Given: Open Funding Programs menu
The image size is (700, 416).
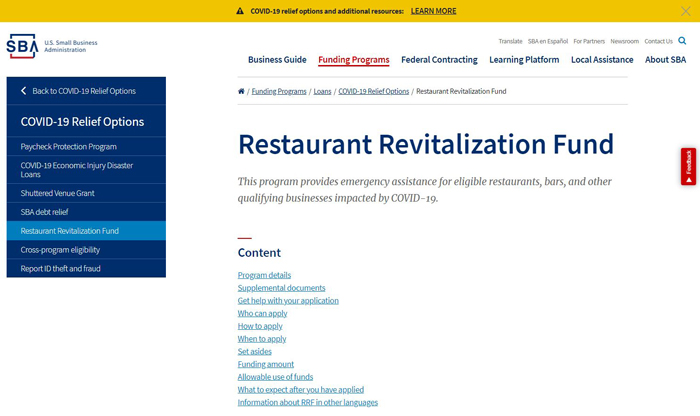Looking at the screenshot, I should click(354, 60).
